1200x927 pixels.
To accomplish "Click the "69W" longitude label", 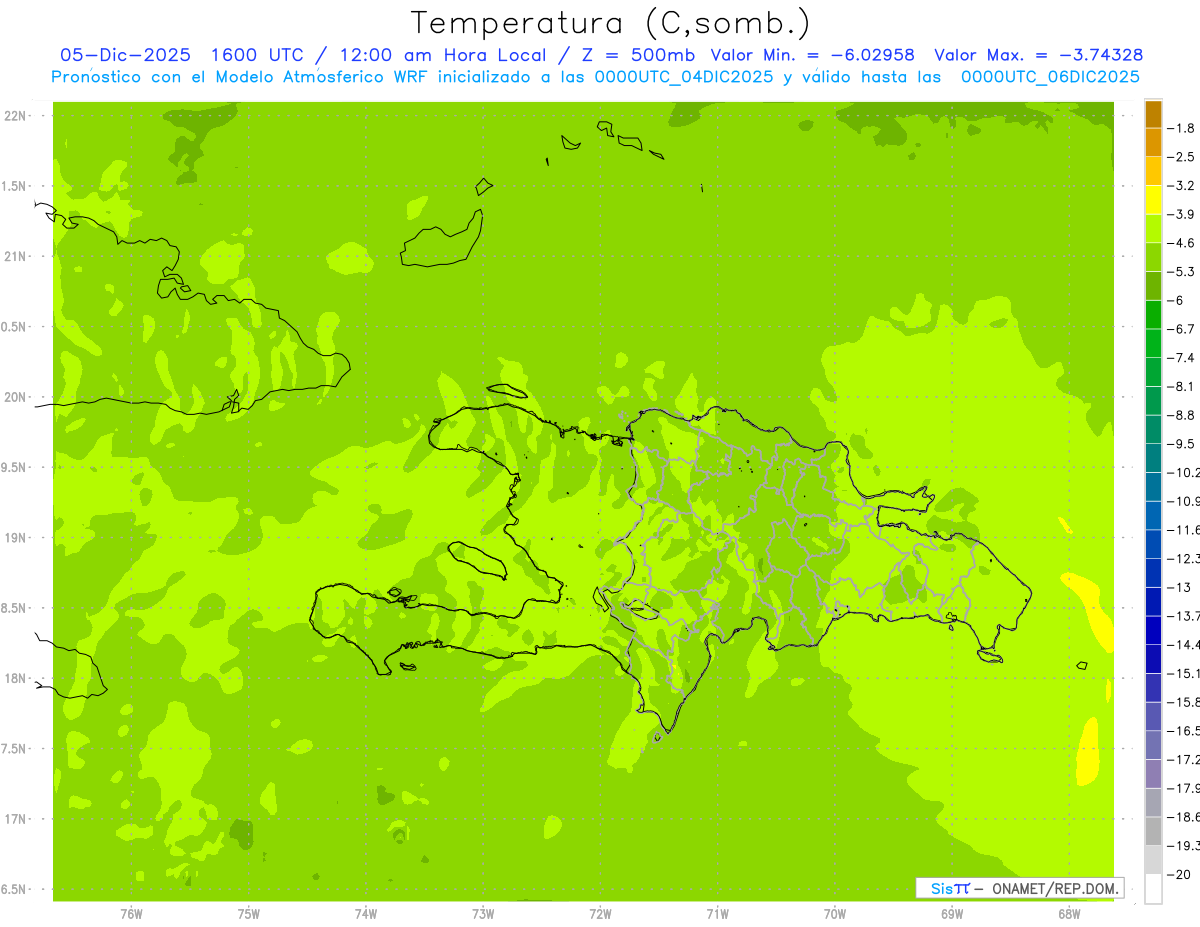I will tap(952, 914).
